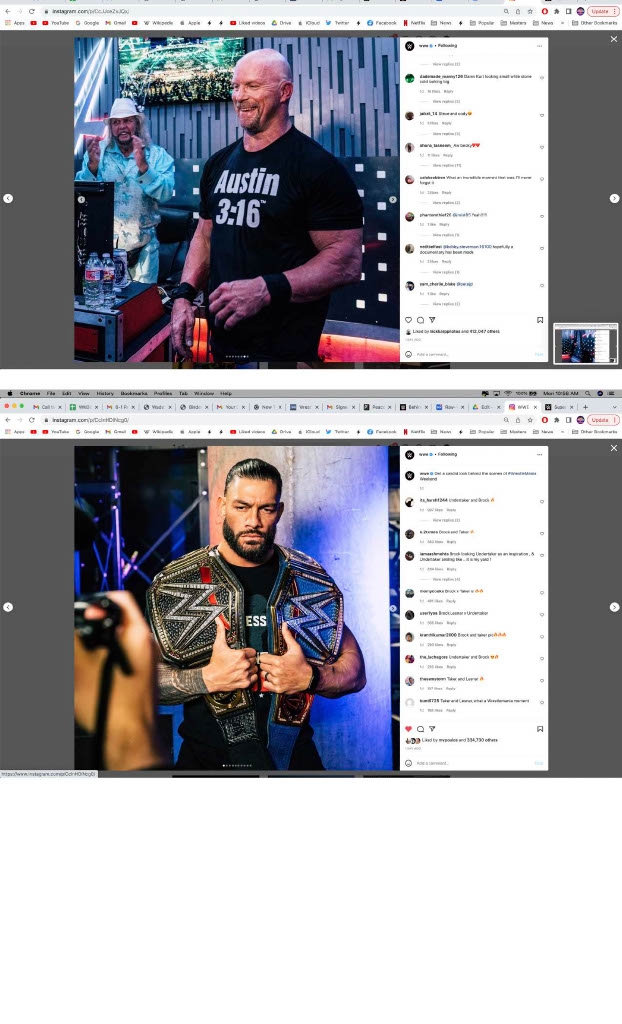Close the title belts post overlay with X

click(614, 448)
